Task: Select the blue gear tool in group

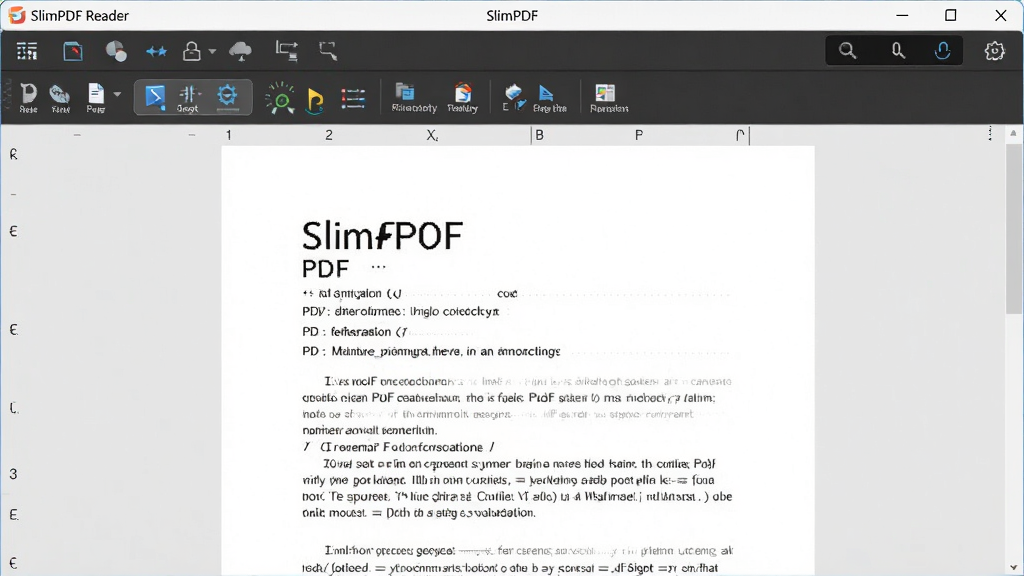Action: click(227, 97)
